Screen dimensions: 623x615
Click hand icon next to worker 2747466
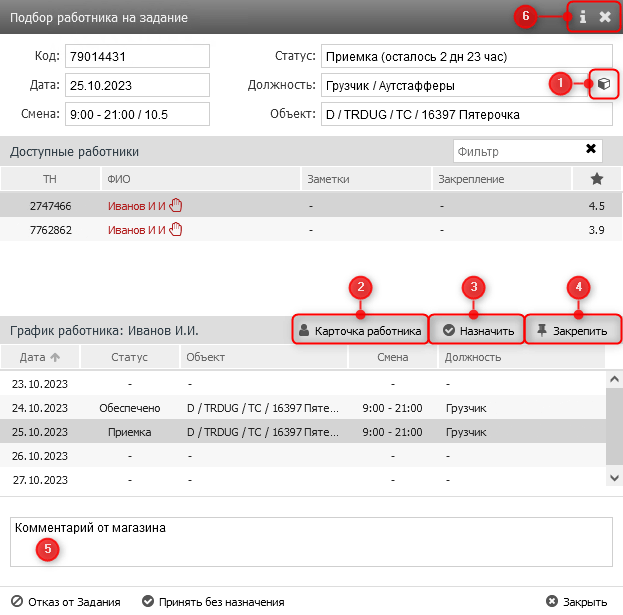[177, 205]
